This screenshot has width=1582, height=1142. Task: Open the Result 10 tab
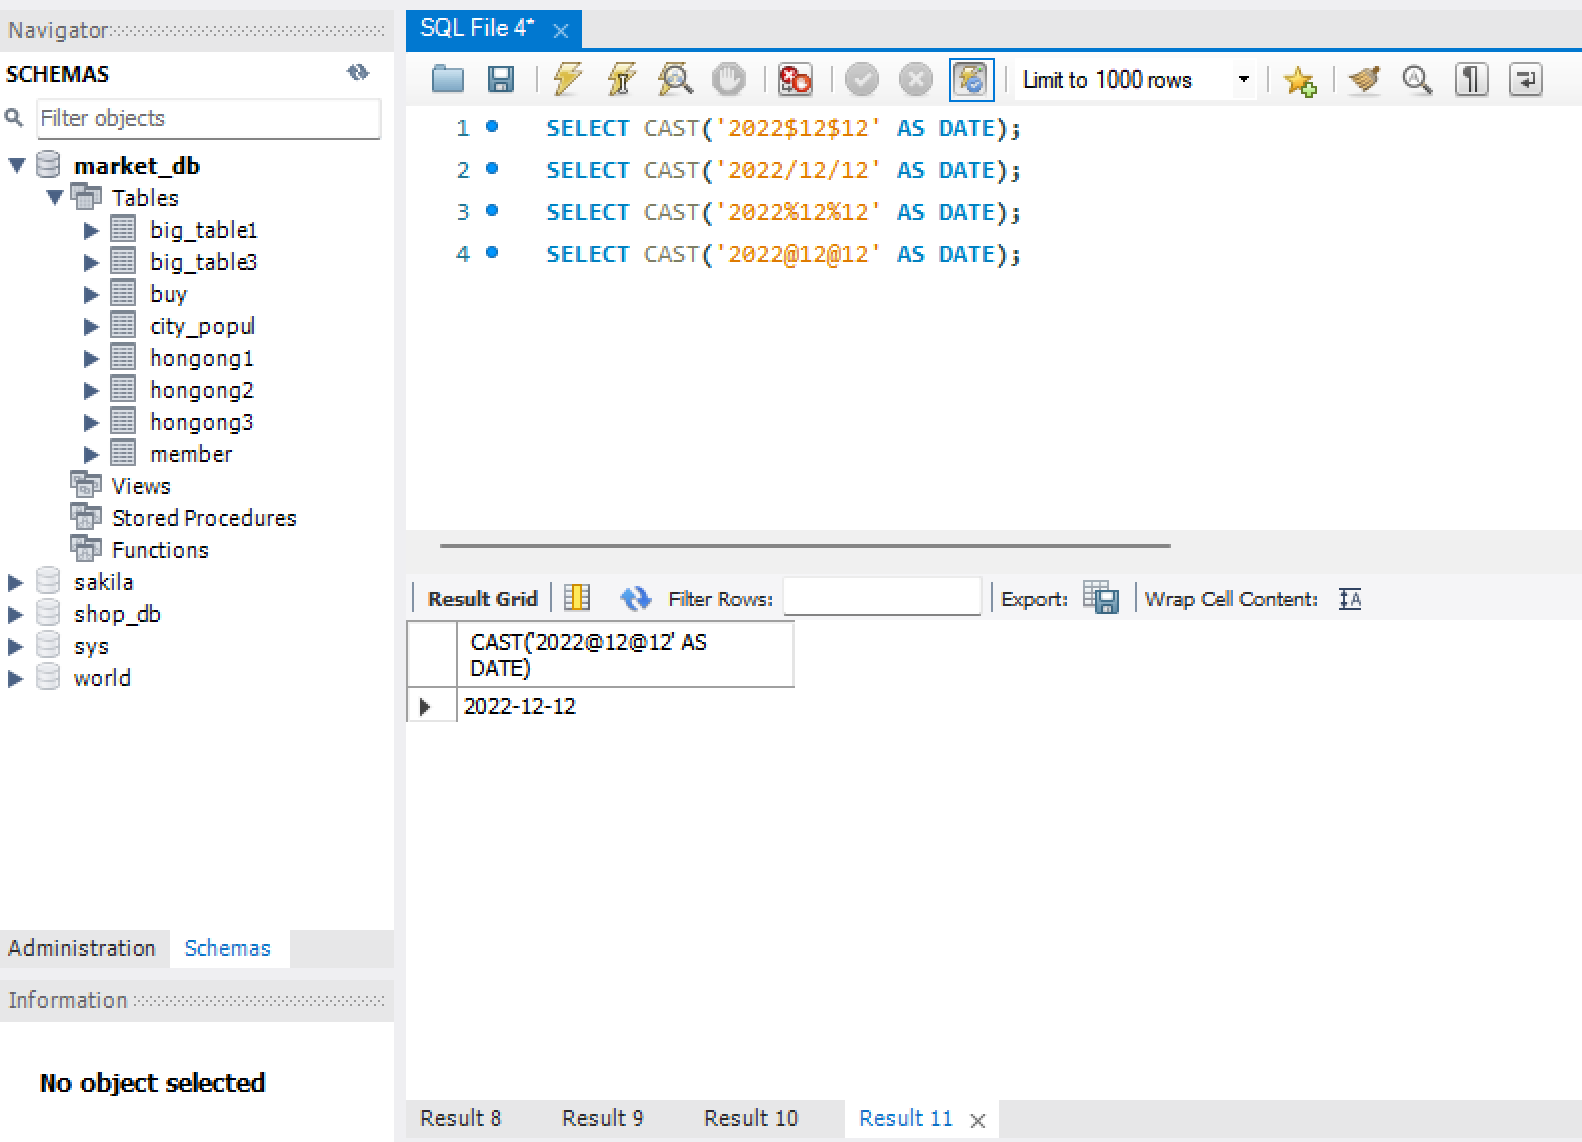click(751, 1118)
